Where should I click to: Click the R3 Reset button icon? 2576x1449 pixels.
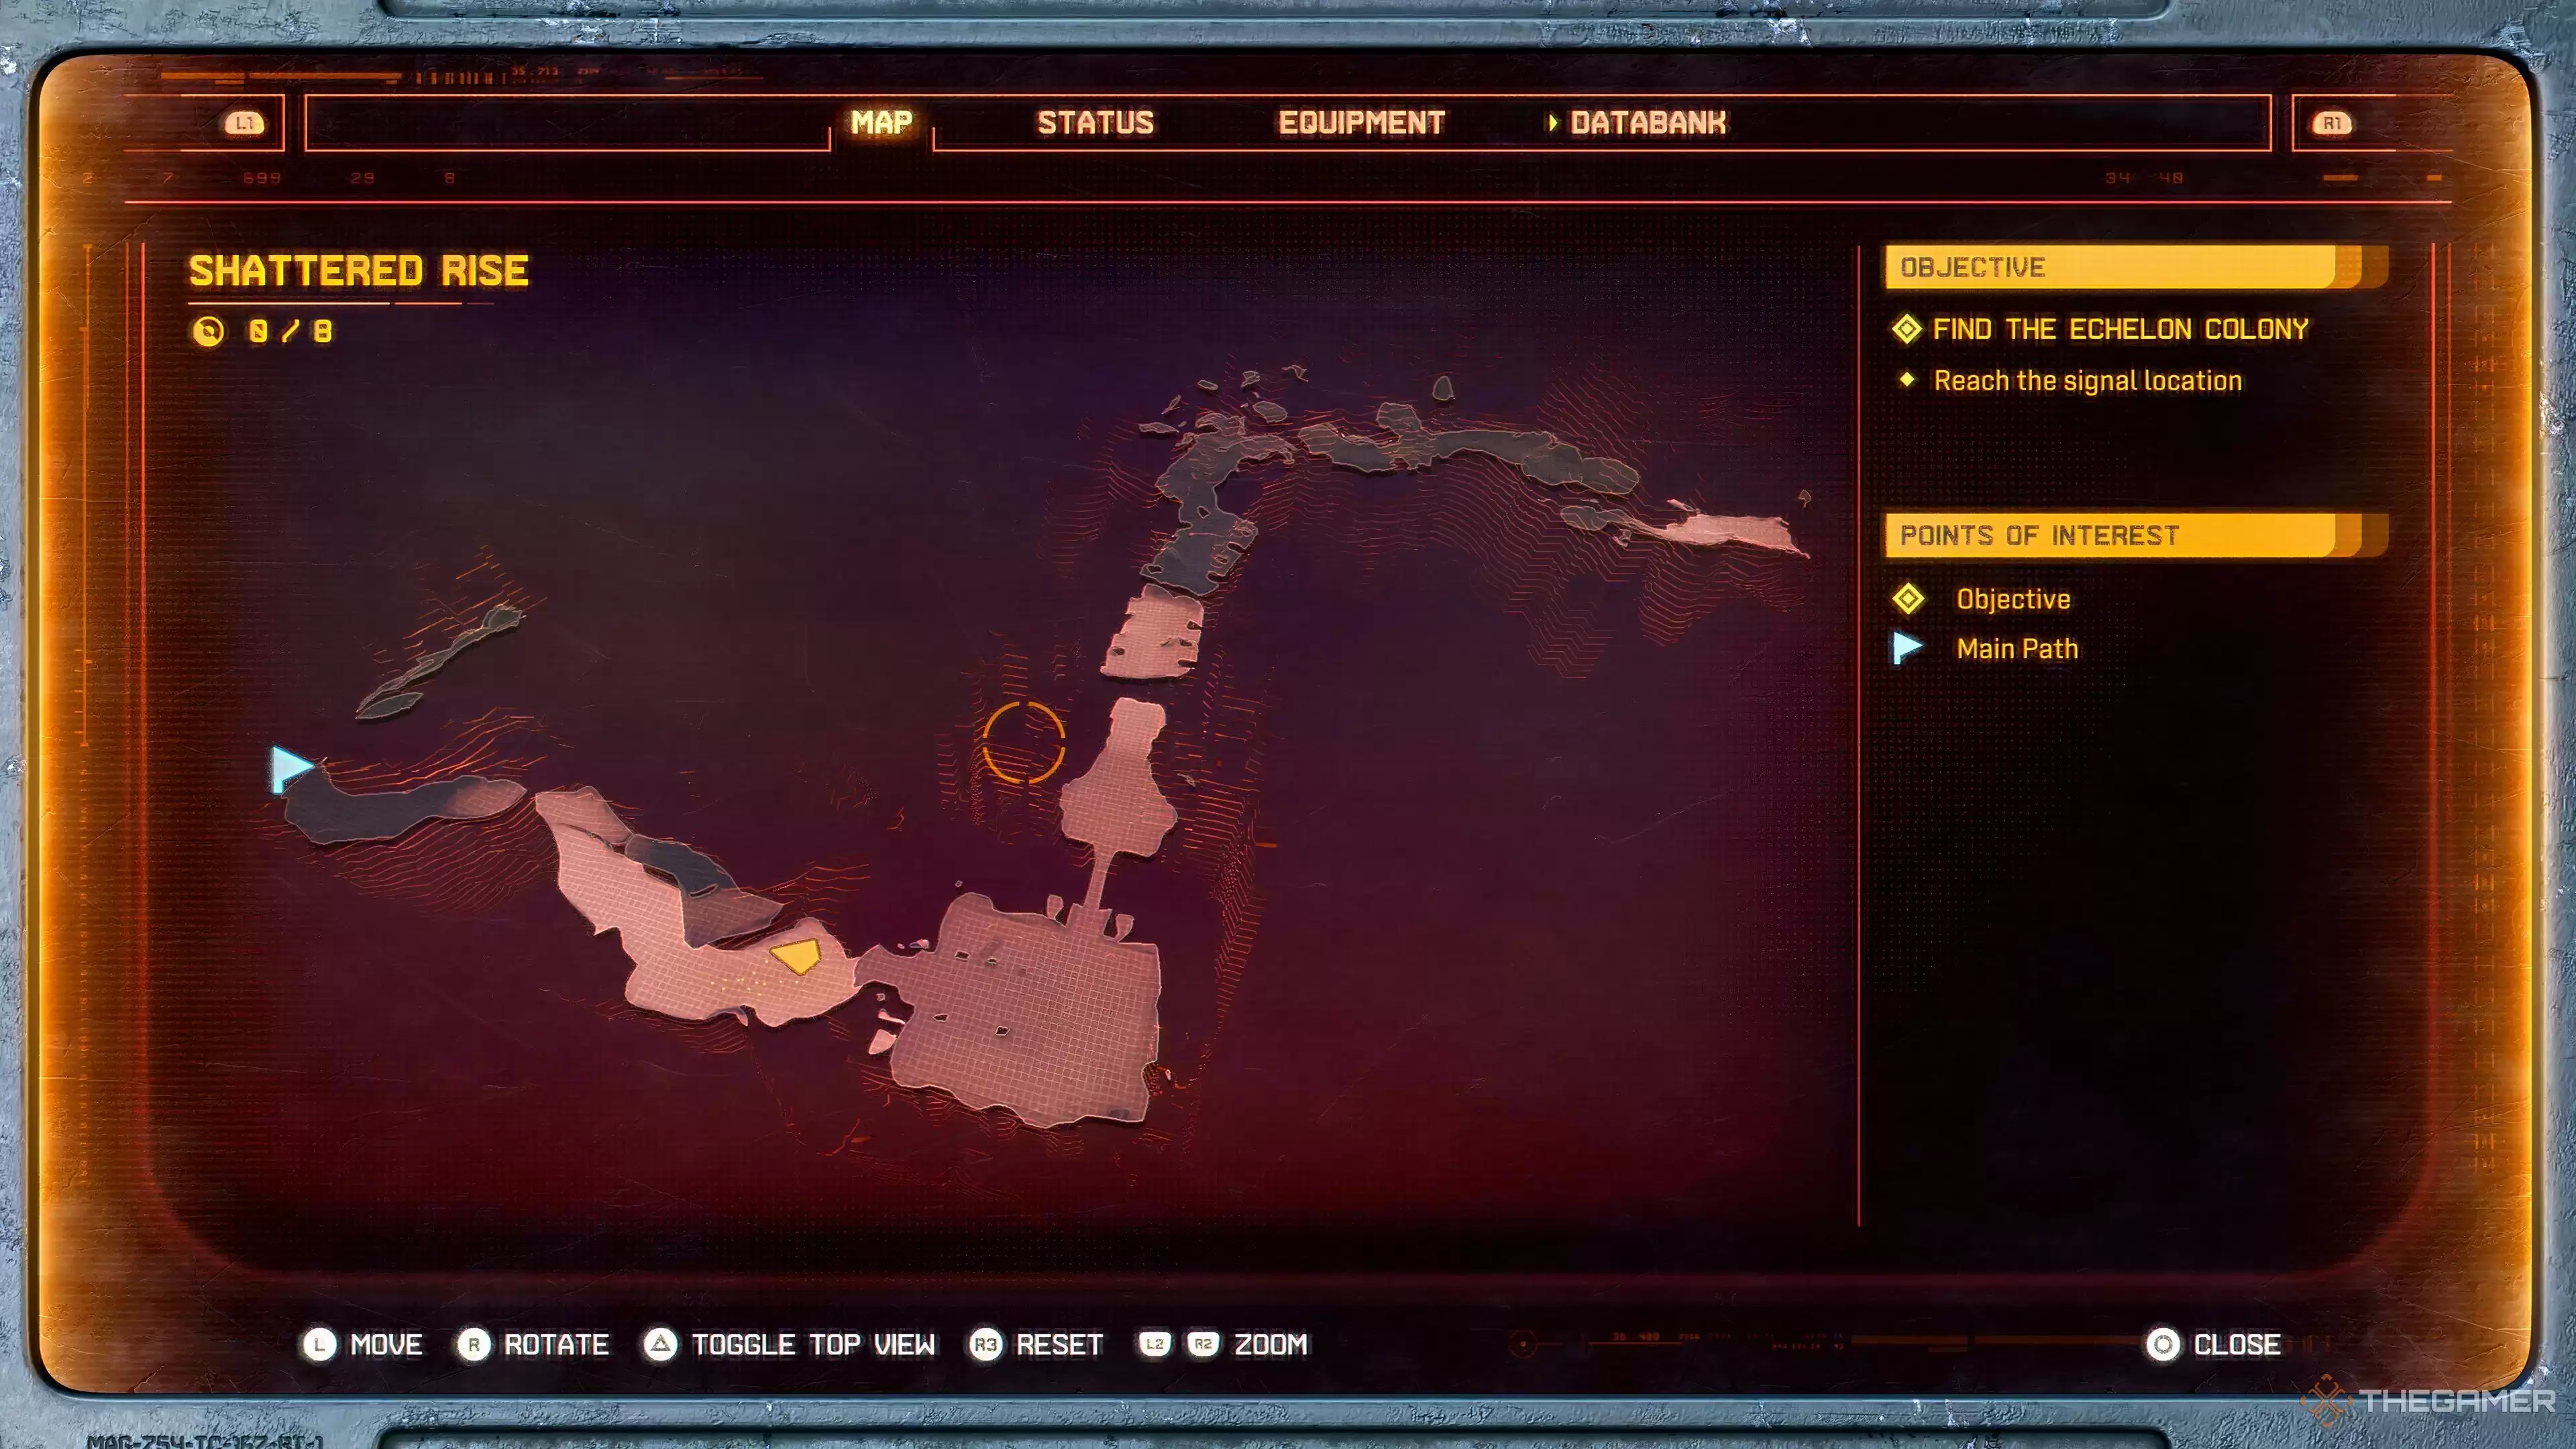985,1344
